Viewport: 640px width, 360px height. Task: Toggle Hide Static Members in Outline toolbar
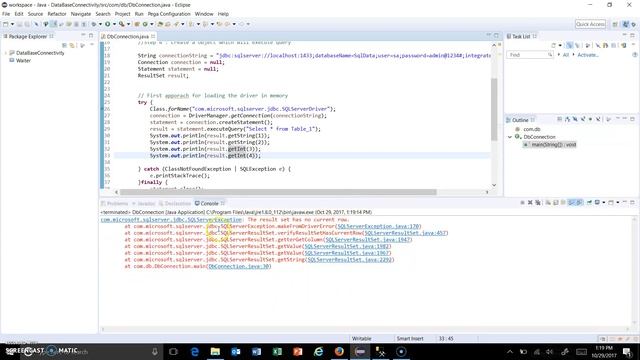coord(583,119)
